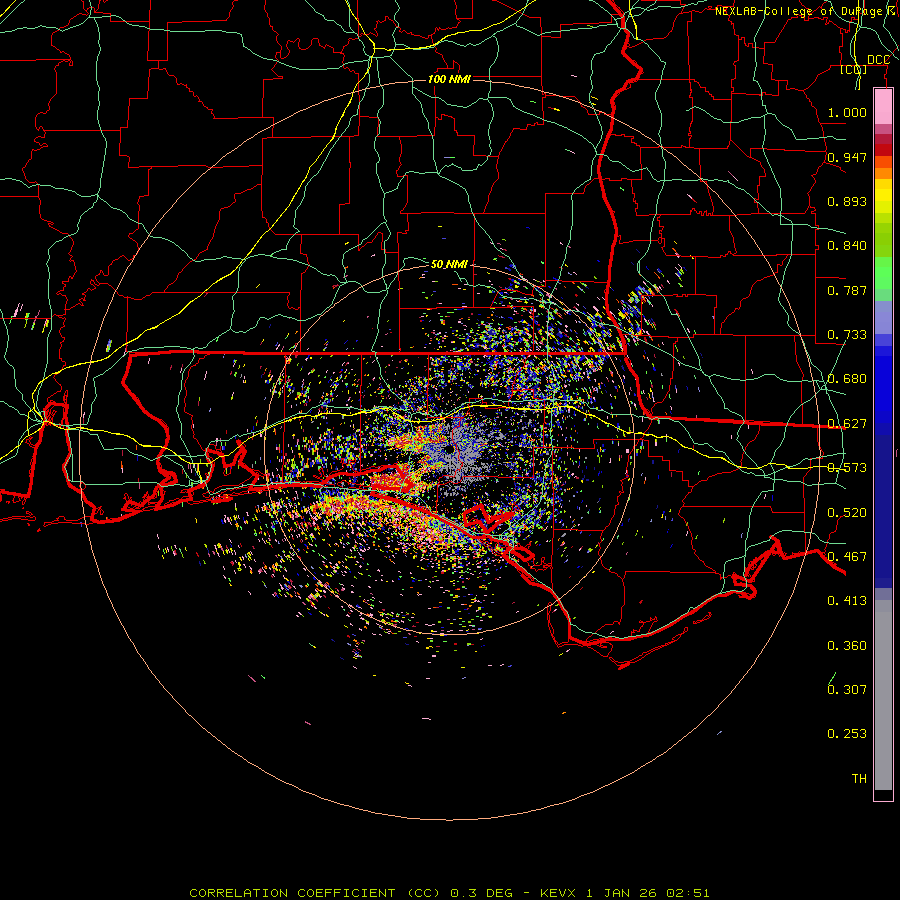Pick the pink color at top of scale
The image size is (900, 900).
(883, 107)
